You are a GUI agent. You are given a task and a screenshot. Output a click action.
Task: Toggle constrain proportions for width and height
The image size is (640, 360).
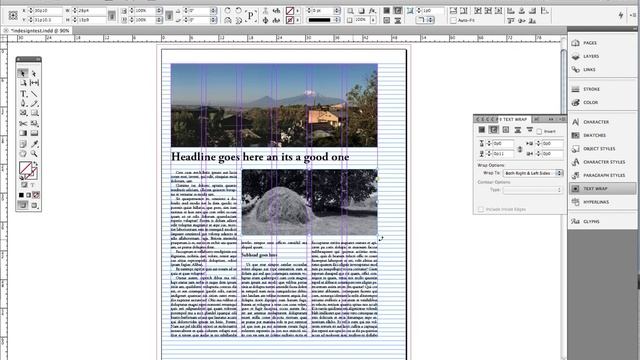(111, 16)
